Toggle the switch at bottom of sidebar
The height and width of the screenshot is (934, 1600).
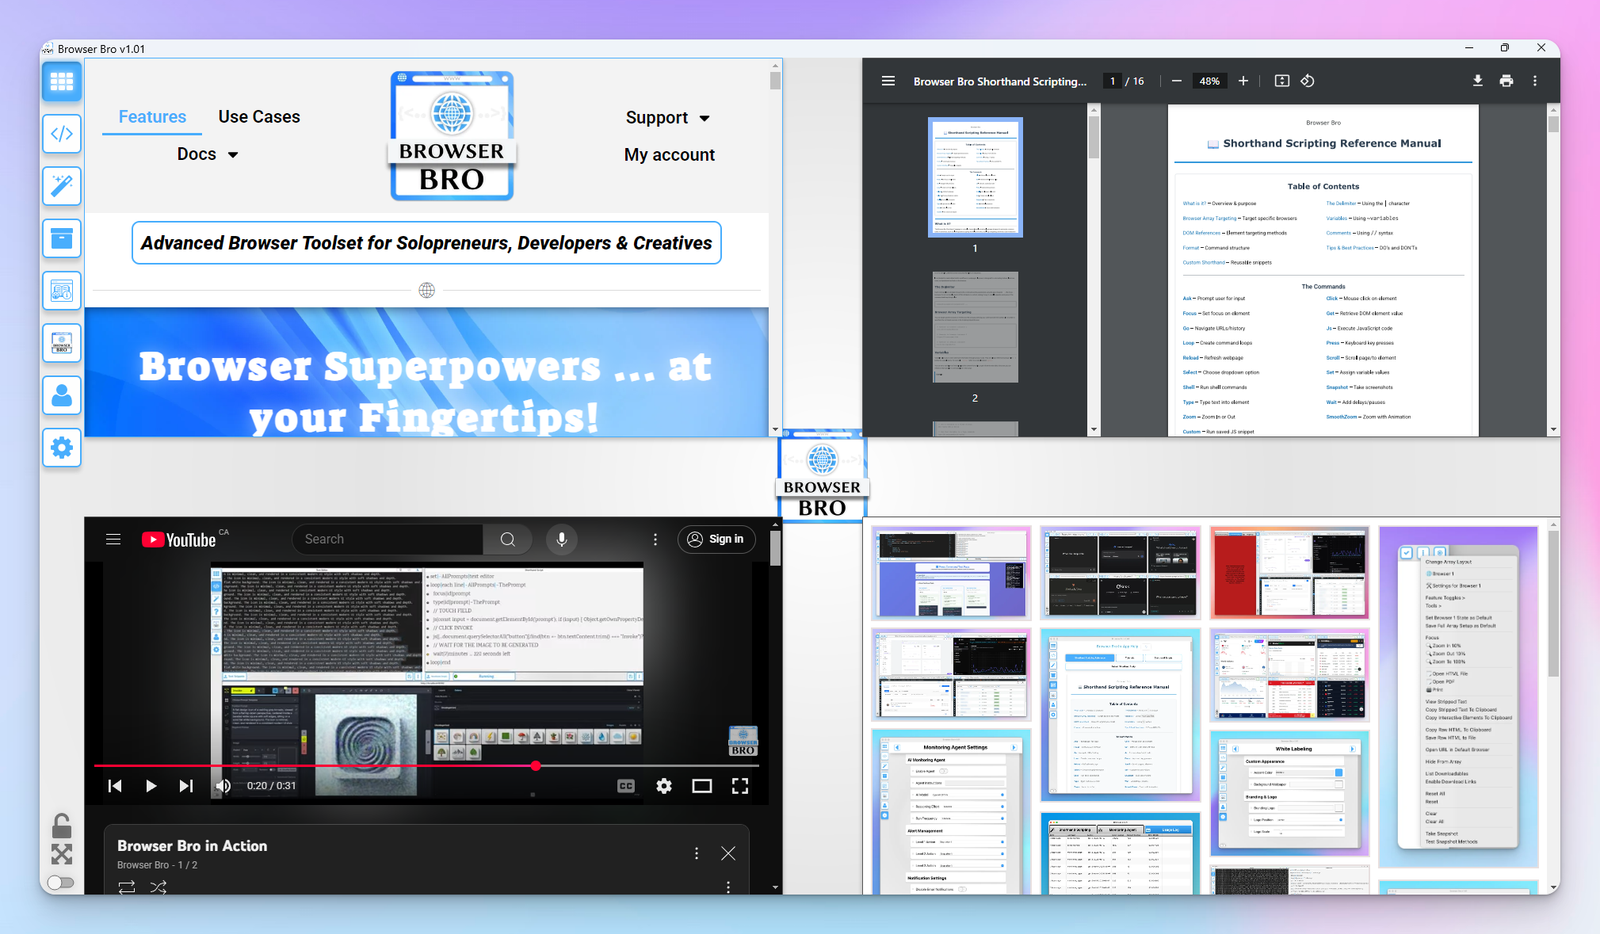(x=61, y=882)
